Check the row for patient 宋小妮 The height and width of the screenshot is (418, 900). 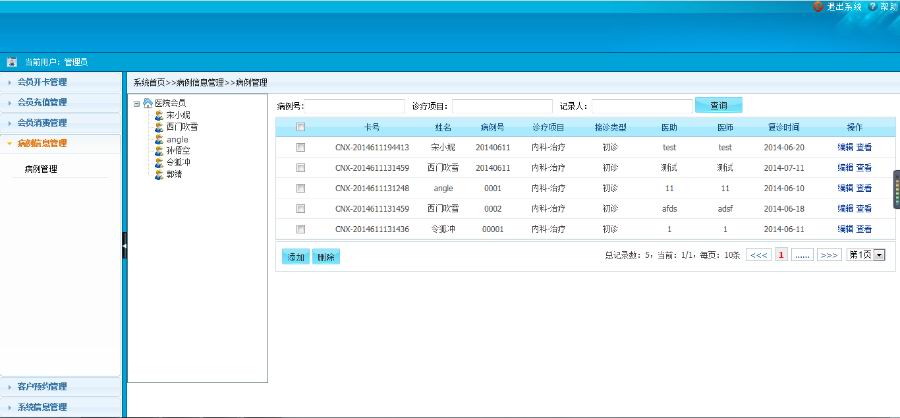tap(300, 147)
